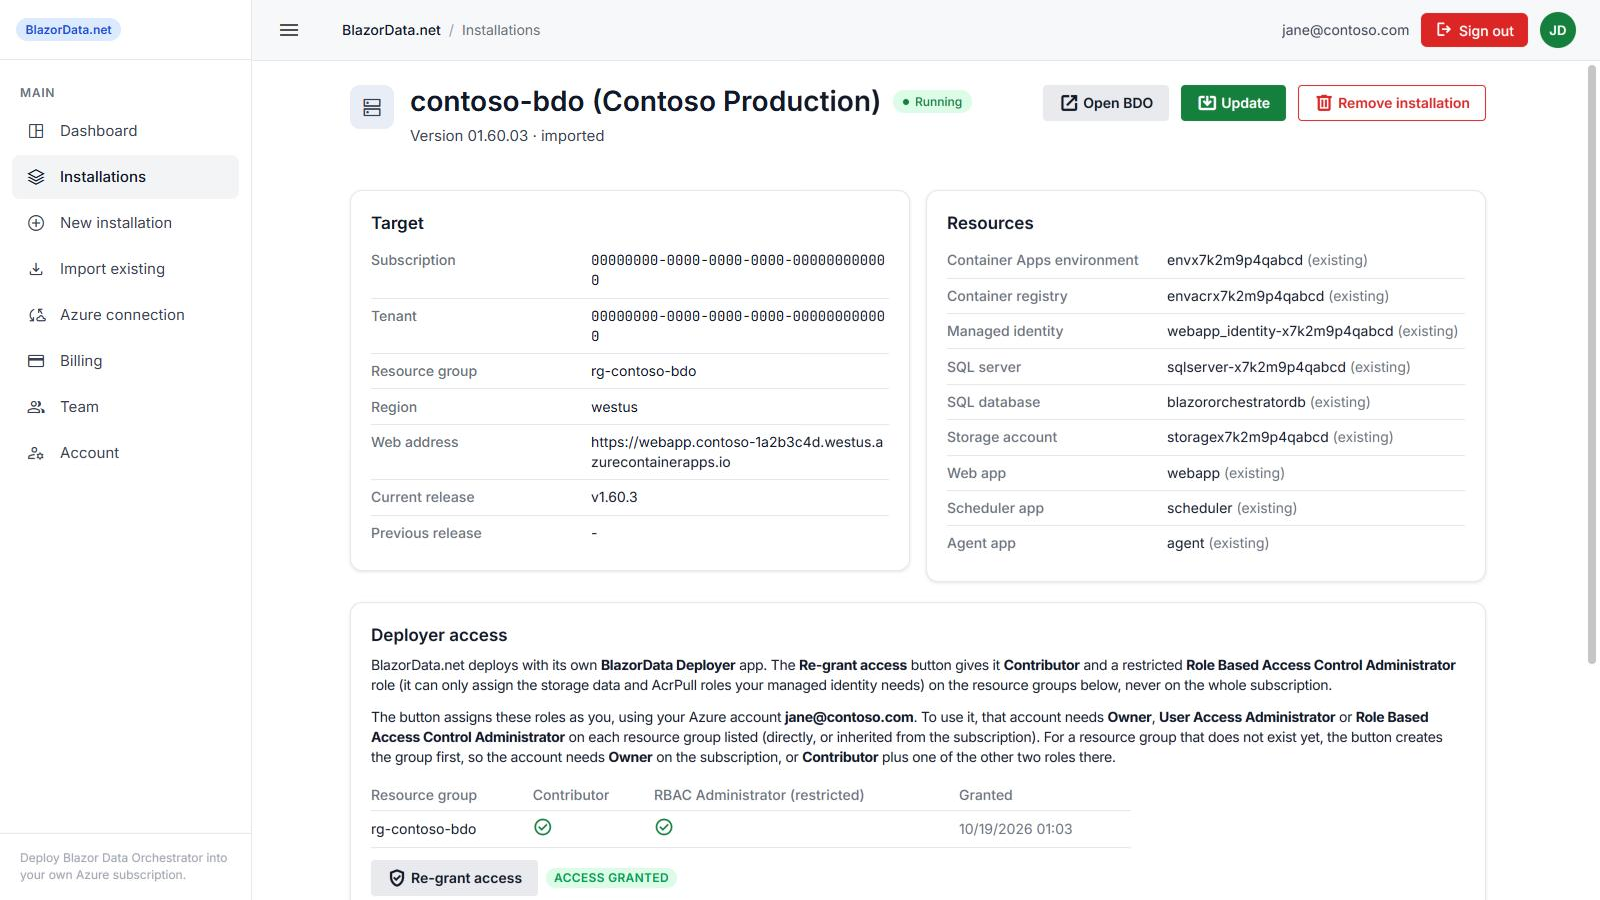Click the blazororchestratordb SQL database value

point(1236,402)
